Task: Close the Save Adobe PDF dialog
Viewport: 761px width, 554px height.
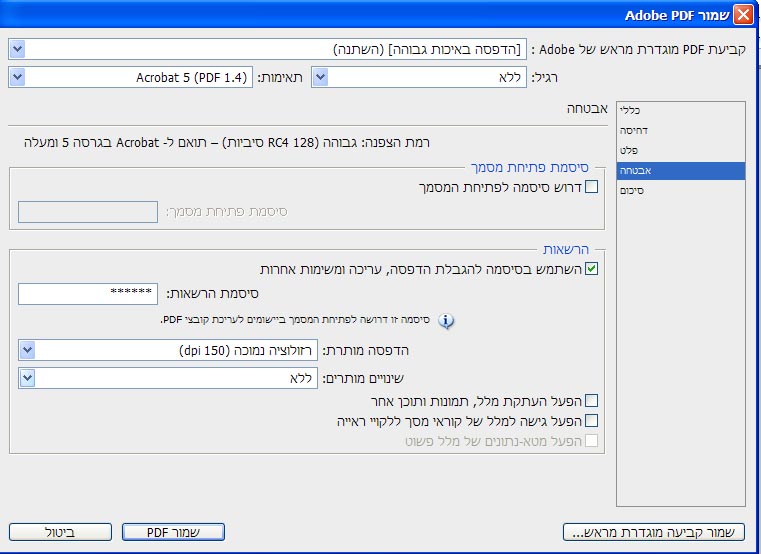Action: [744, 15]
